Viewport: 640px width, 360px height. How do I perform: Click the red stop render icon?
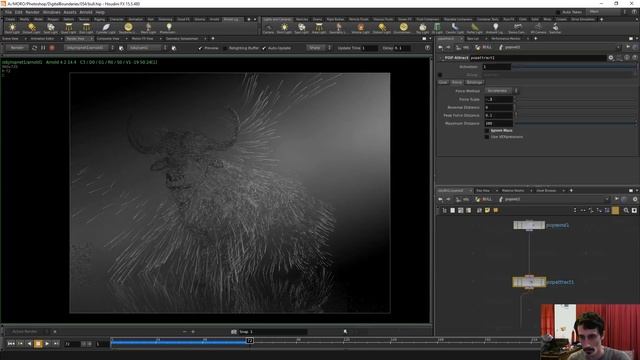click(x=52, y=48)
